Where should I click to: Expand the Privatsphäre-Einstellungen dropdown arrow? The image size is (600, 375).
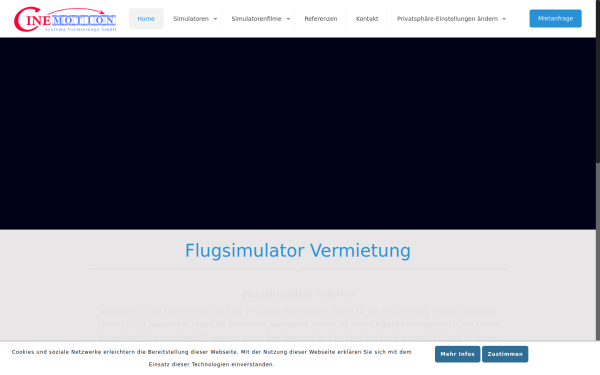click(x=504, y=19)
